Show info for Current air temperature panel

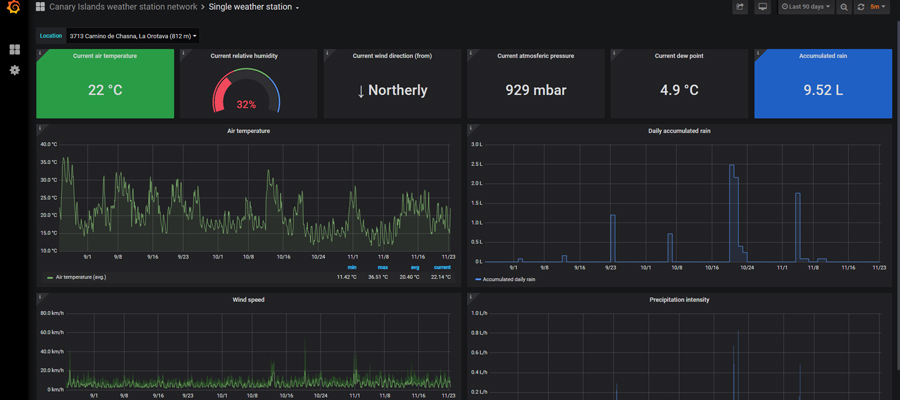pyautogui.click(x=40, y=53)
